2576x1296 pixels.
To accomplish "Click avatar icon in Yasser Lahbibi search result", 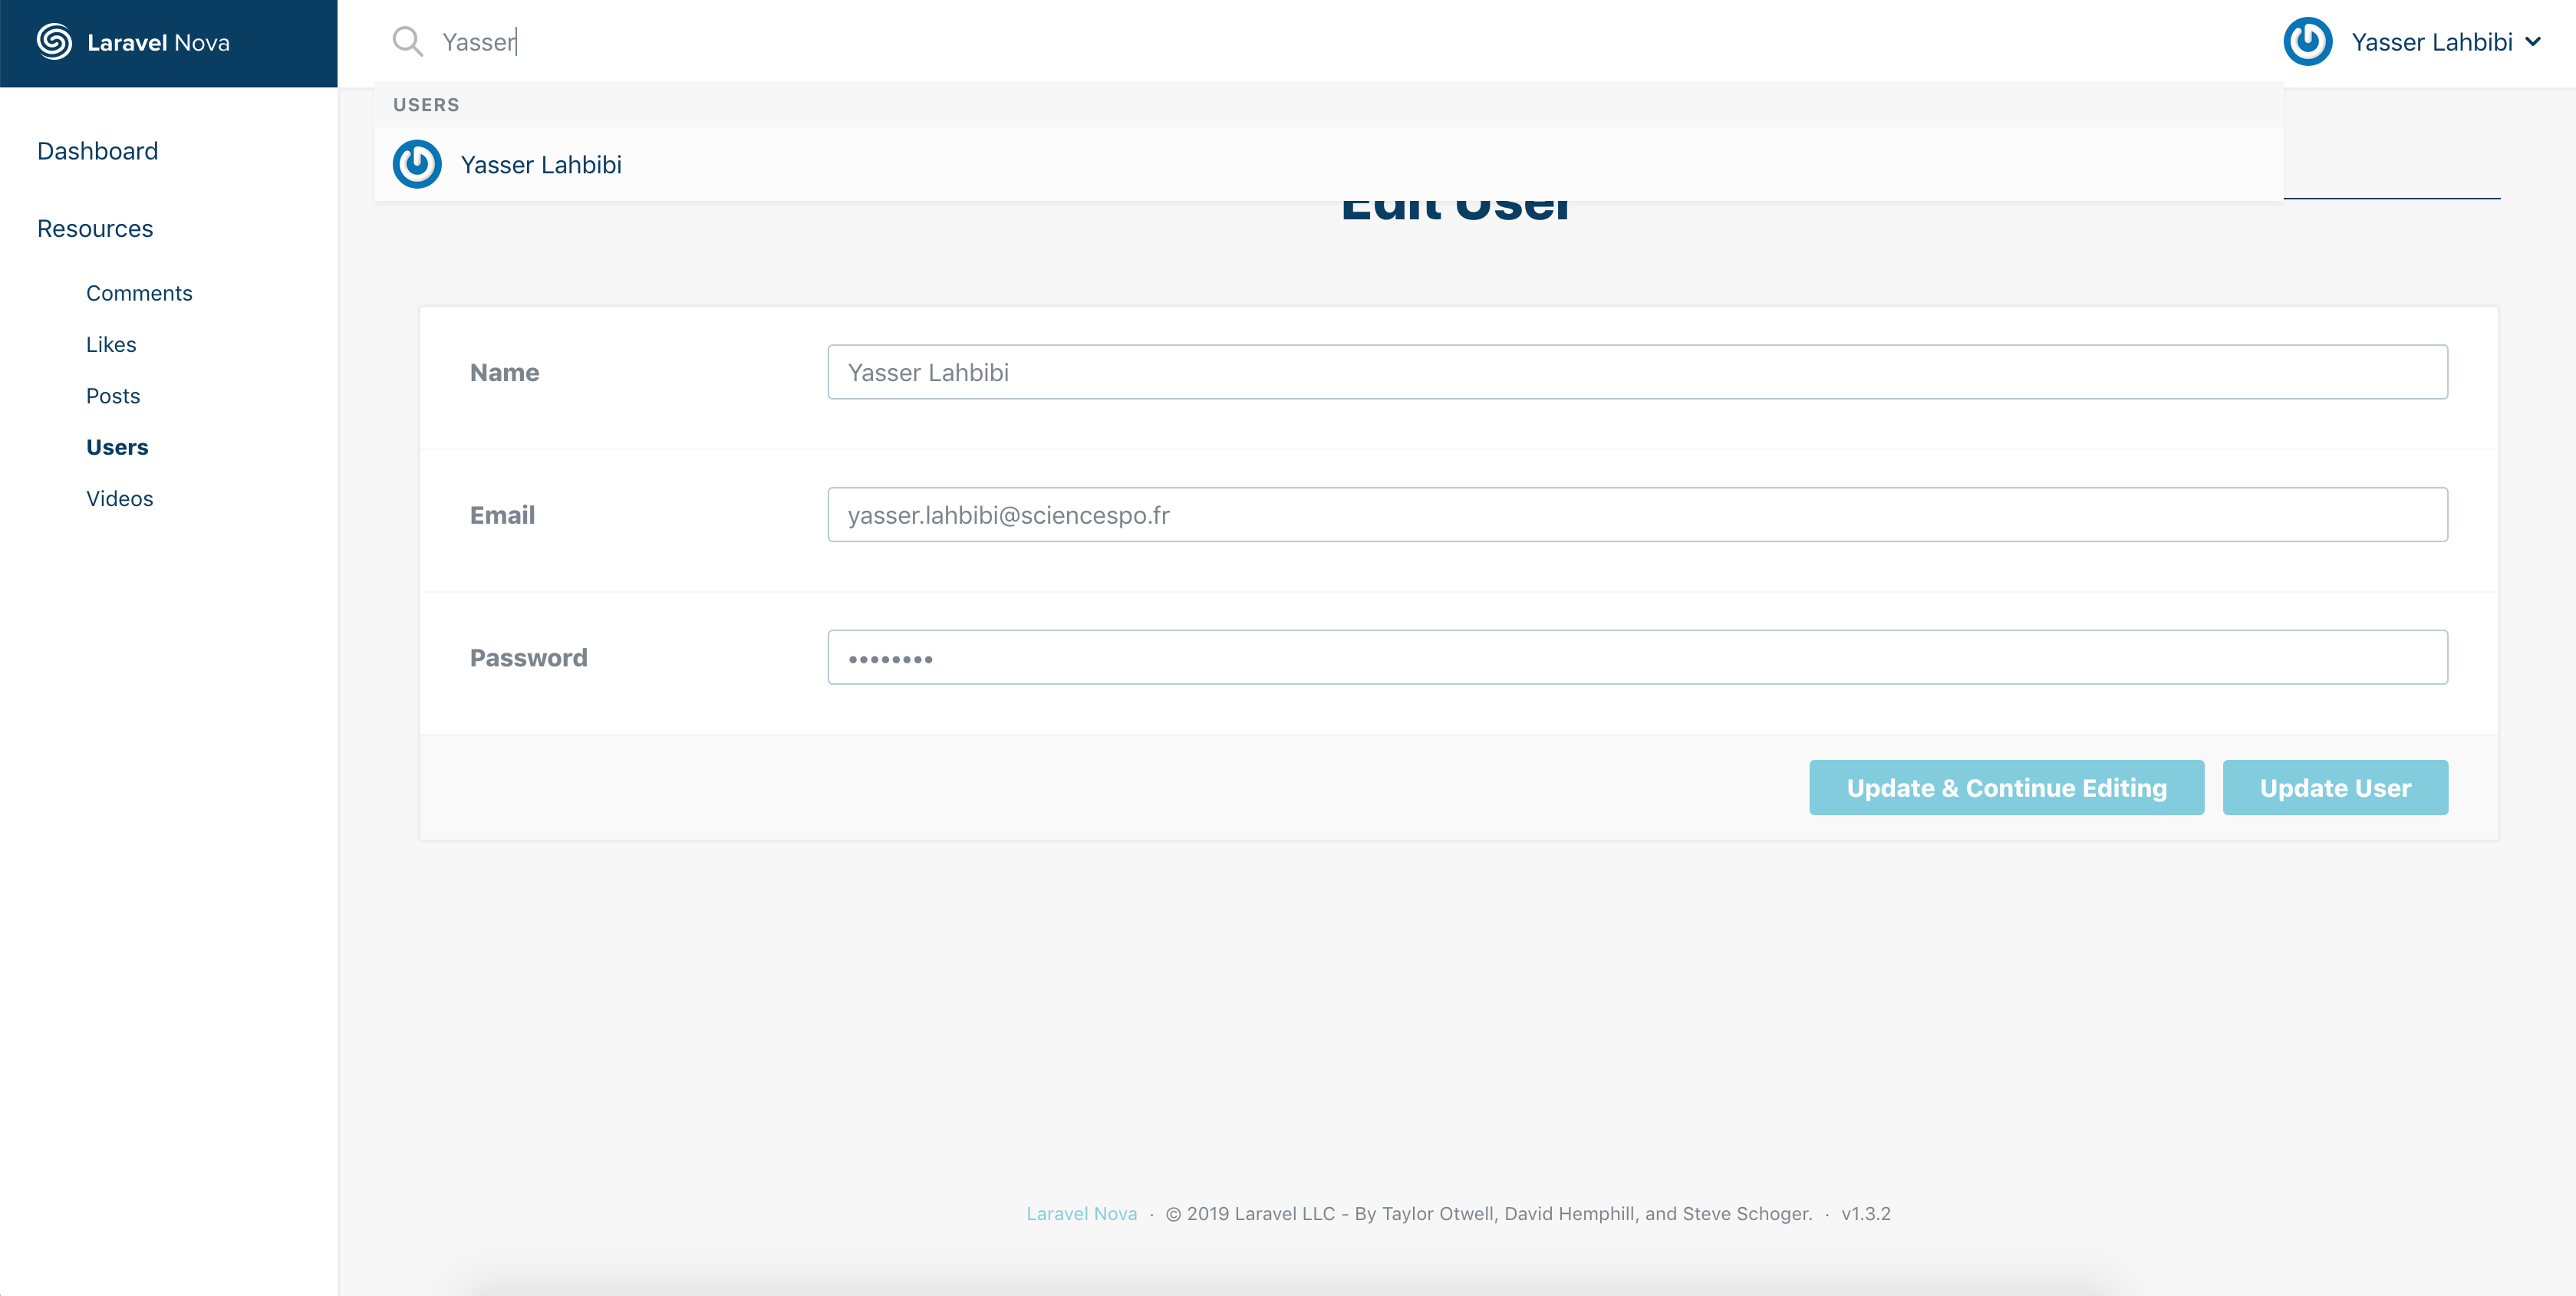I will pyautogui.click(x=417, y=165).
